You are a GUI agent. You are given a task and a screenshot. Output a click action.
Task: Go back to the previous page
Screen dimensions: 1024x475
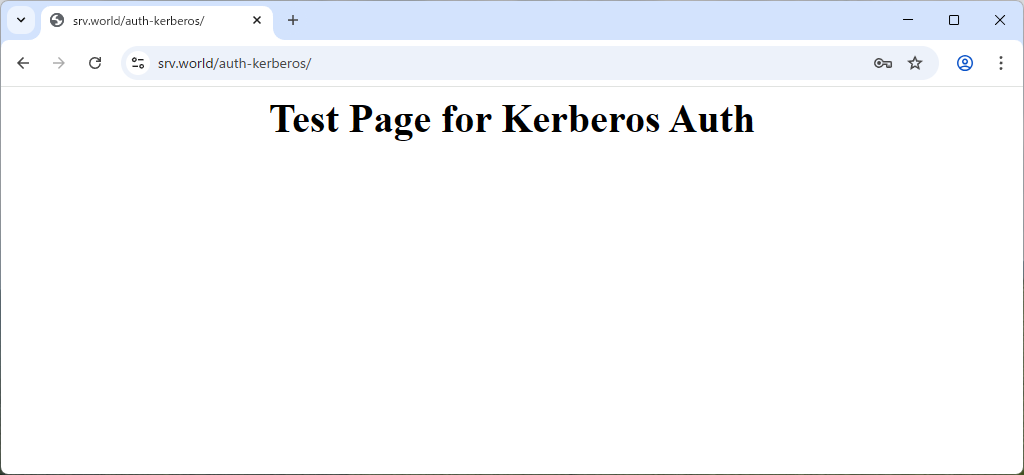tap(23, 63)
